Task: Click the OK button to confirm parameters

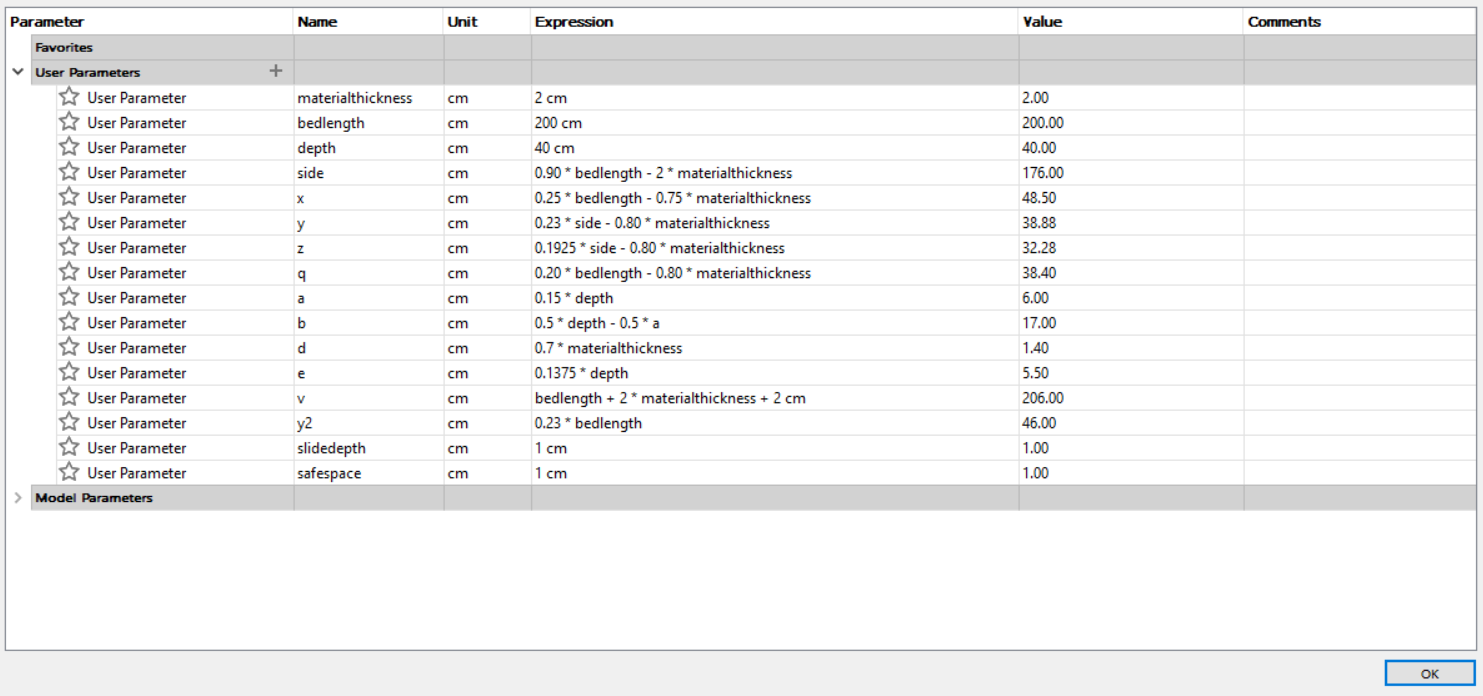Action: click(1428, 672)
